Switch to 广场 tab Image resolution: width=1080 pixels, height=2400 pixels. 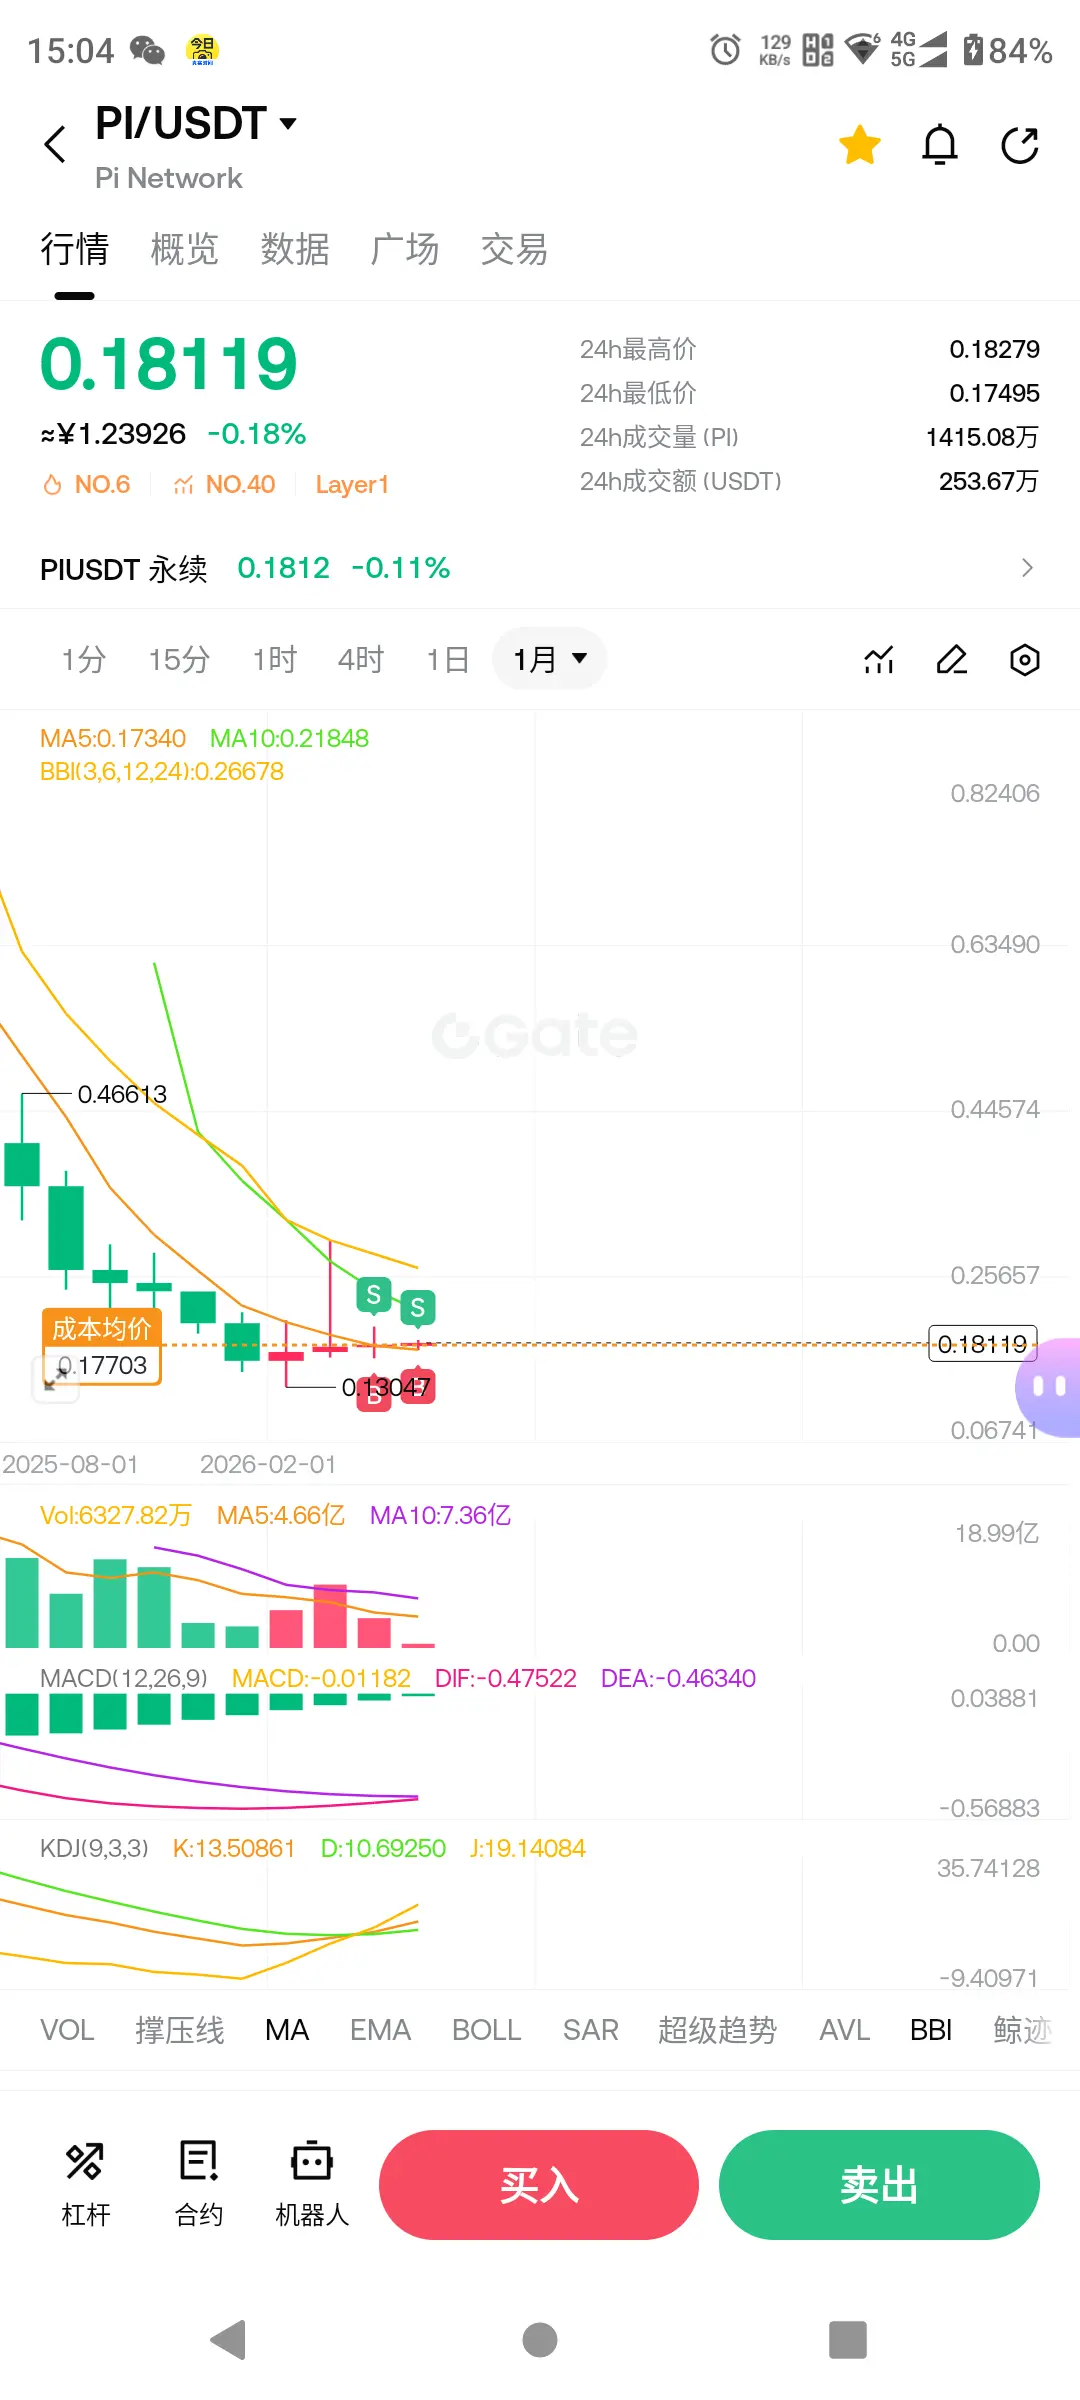click(404, 249)
